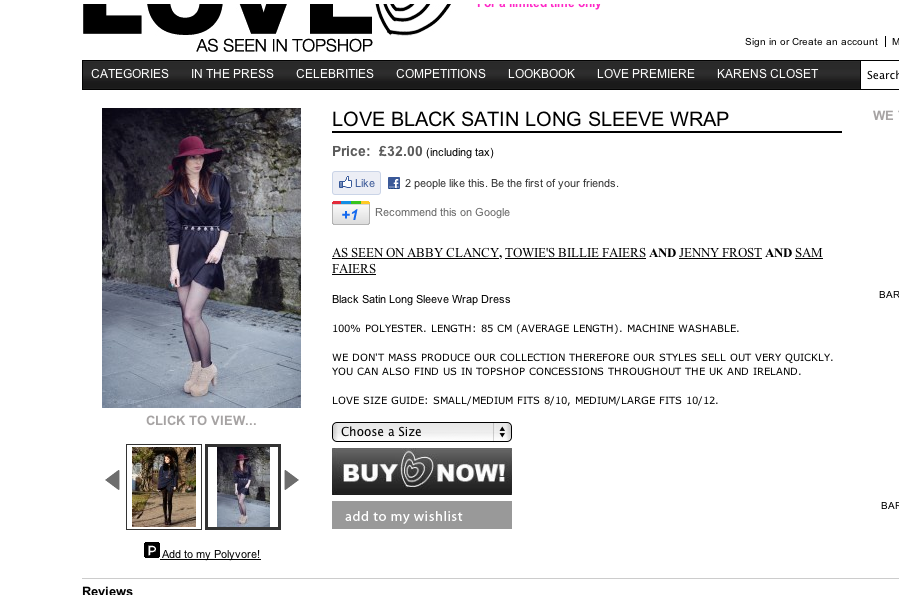Click the Polyvore P icon
The image size is (899, 600).
coord(151,551)
